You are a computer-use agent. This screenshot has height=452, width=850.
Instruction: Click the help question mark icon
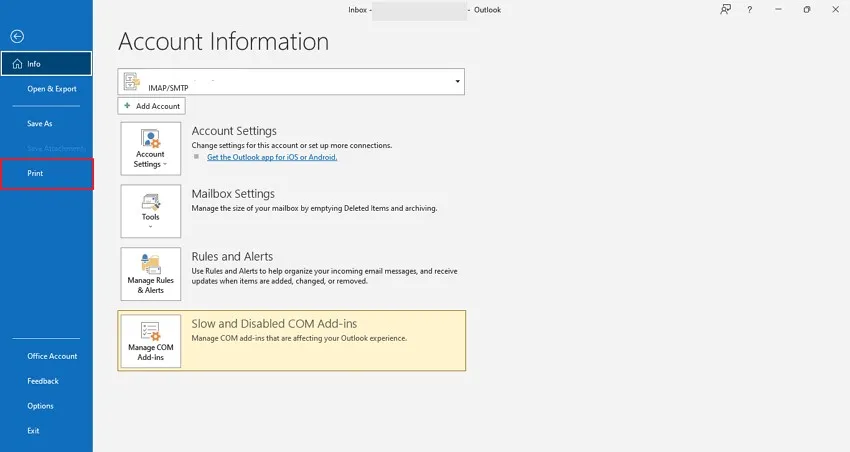point(749,10)
